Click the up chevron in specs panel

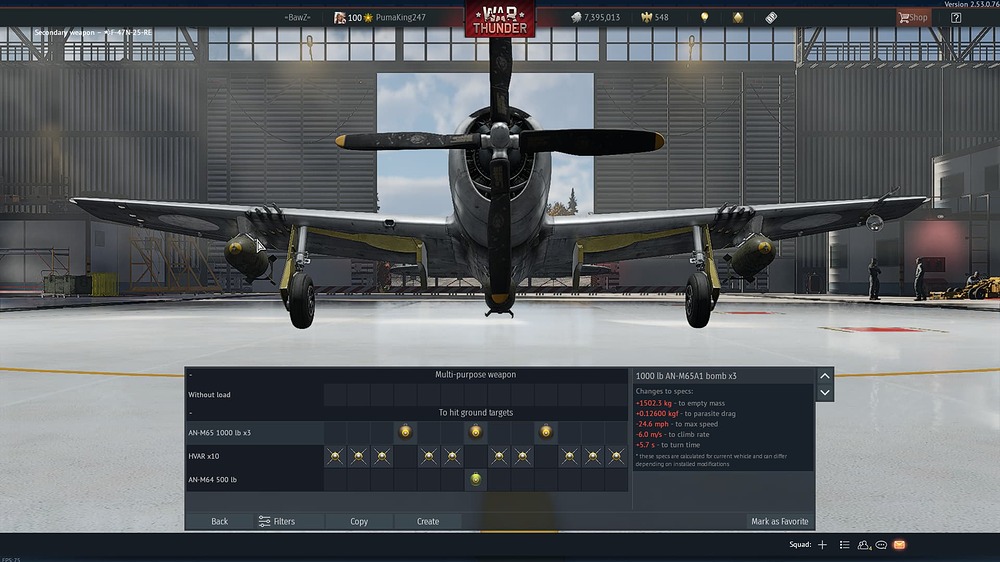[x=824, y=376]
